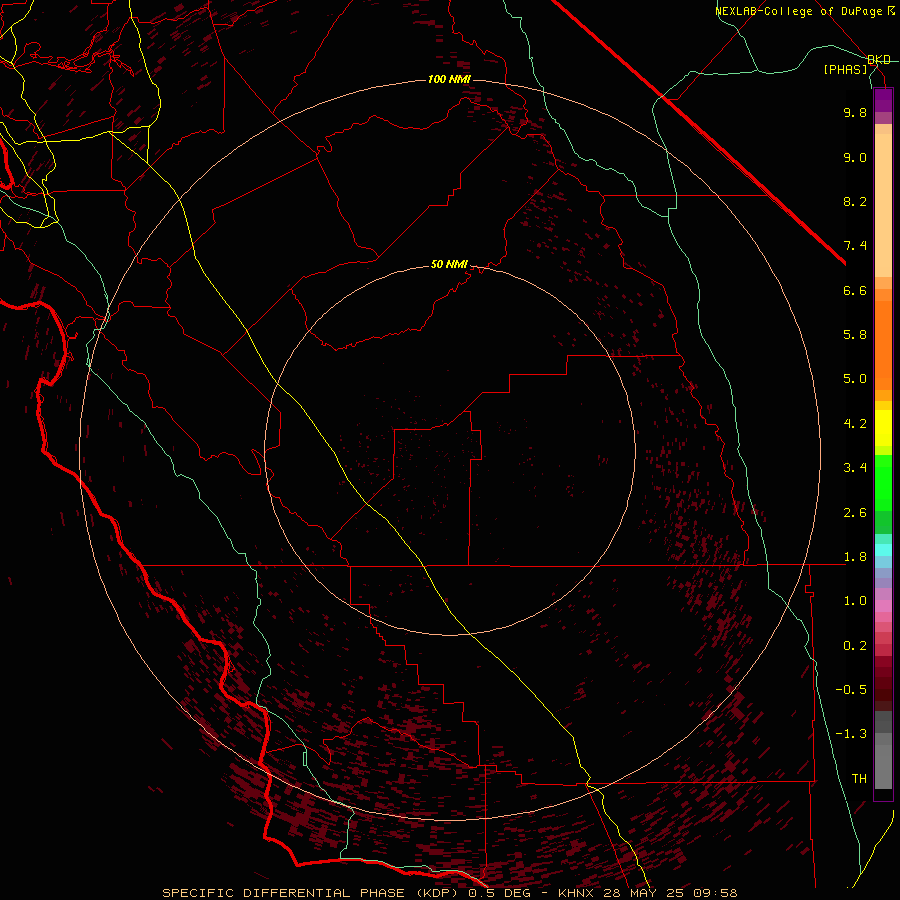Click the BKD label near the top right
The image size is (900, 900).
coord(879,60)
